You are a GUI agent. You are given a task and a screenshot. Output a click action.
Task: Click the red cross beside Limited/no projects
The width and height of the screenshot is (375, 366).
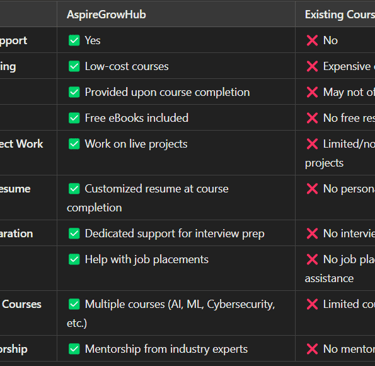pyautogui.click(x=312, y=144)
